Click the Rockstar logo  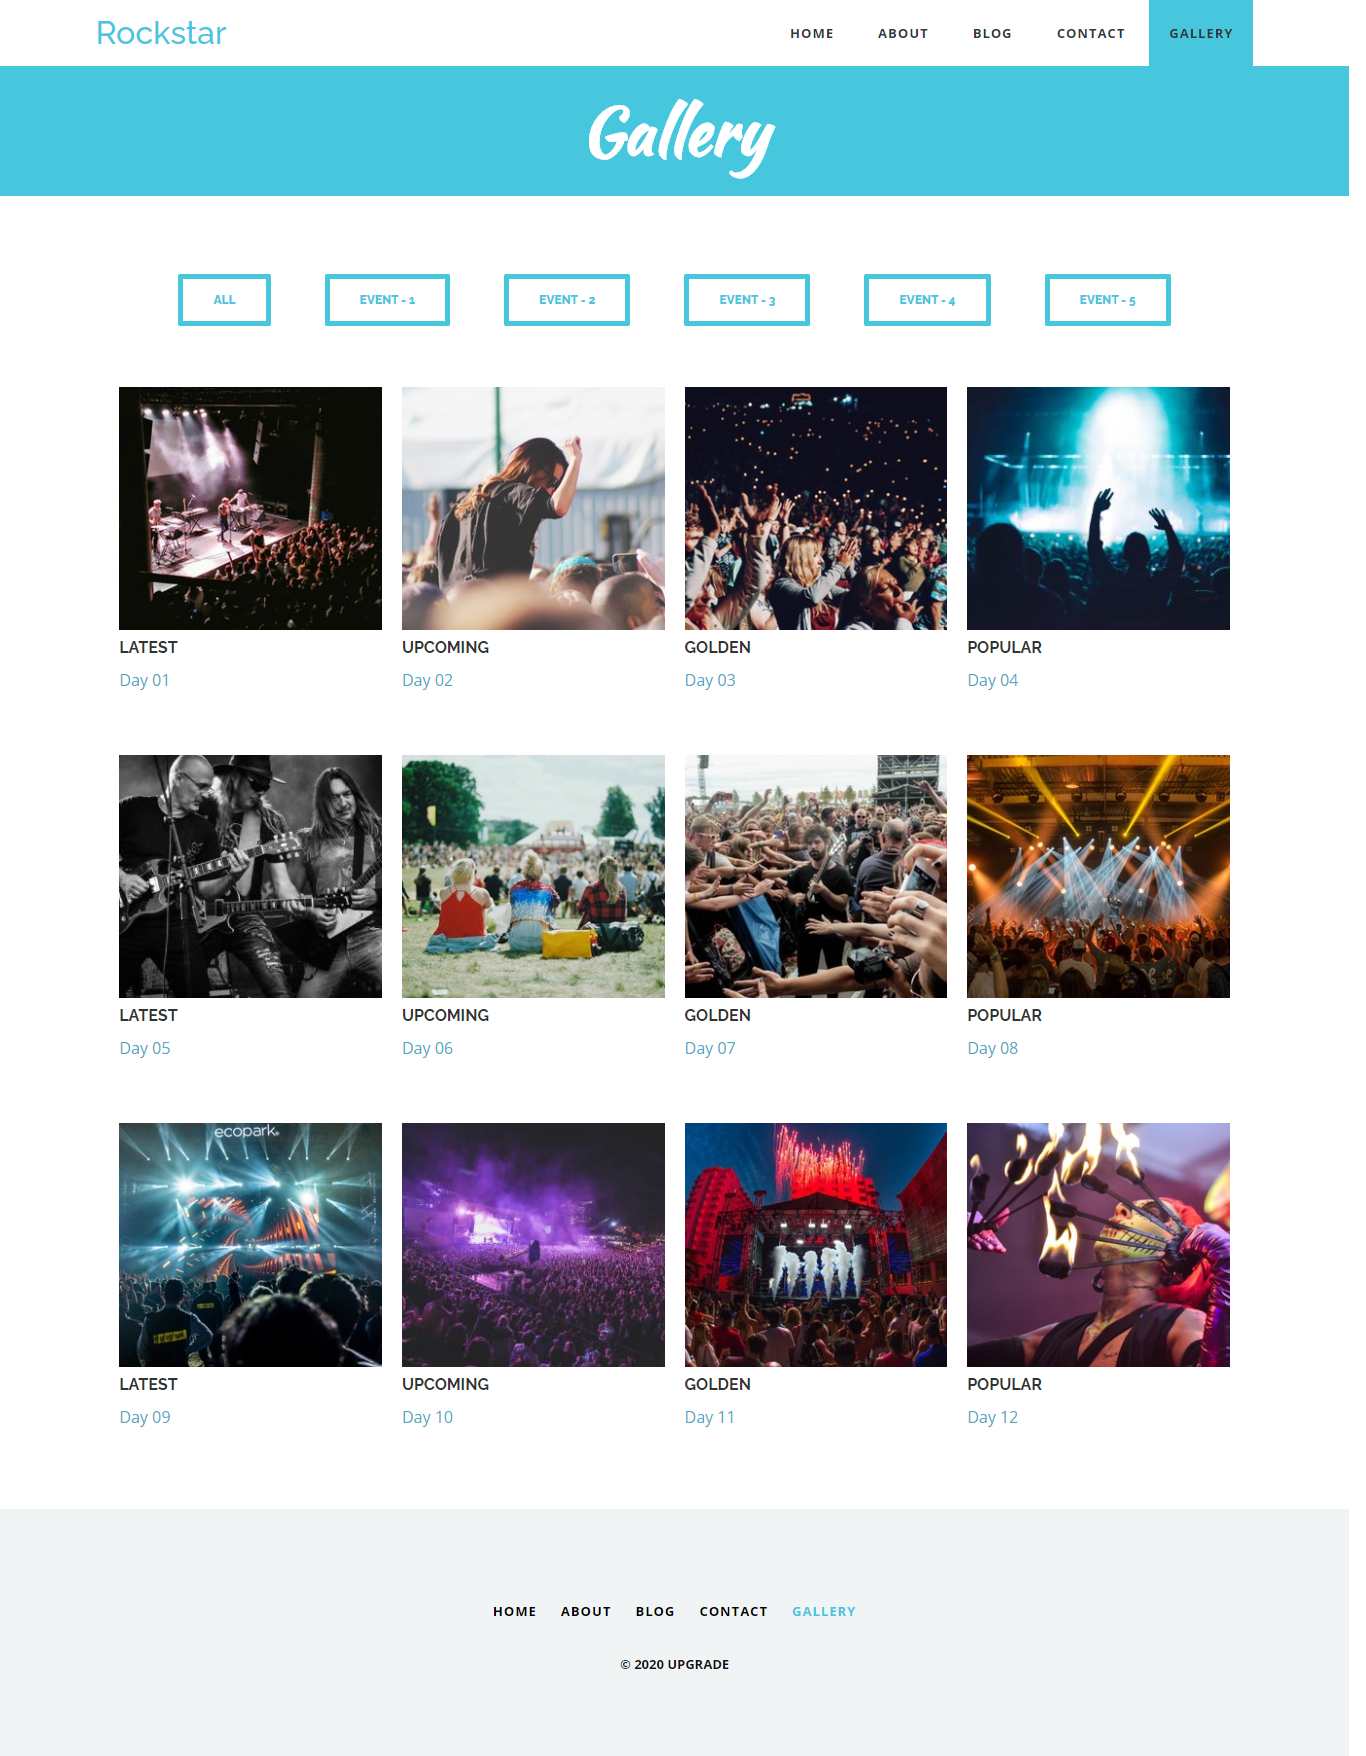point(161,33)
